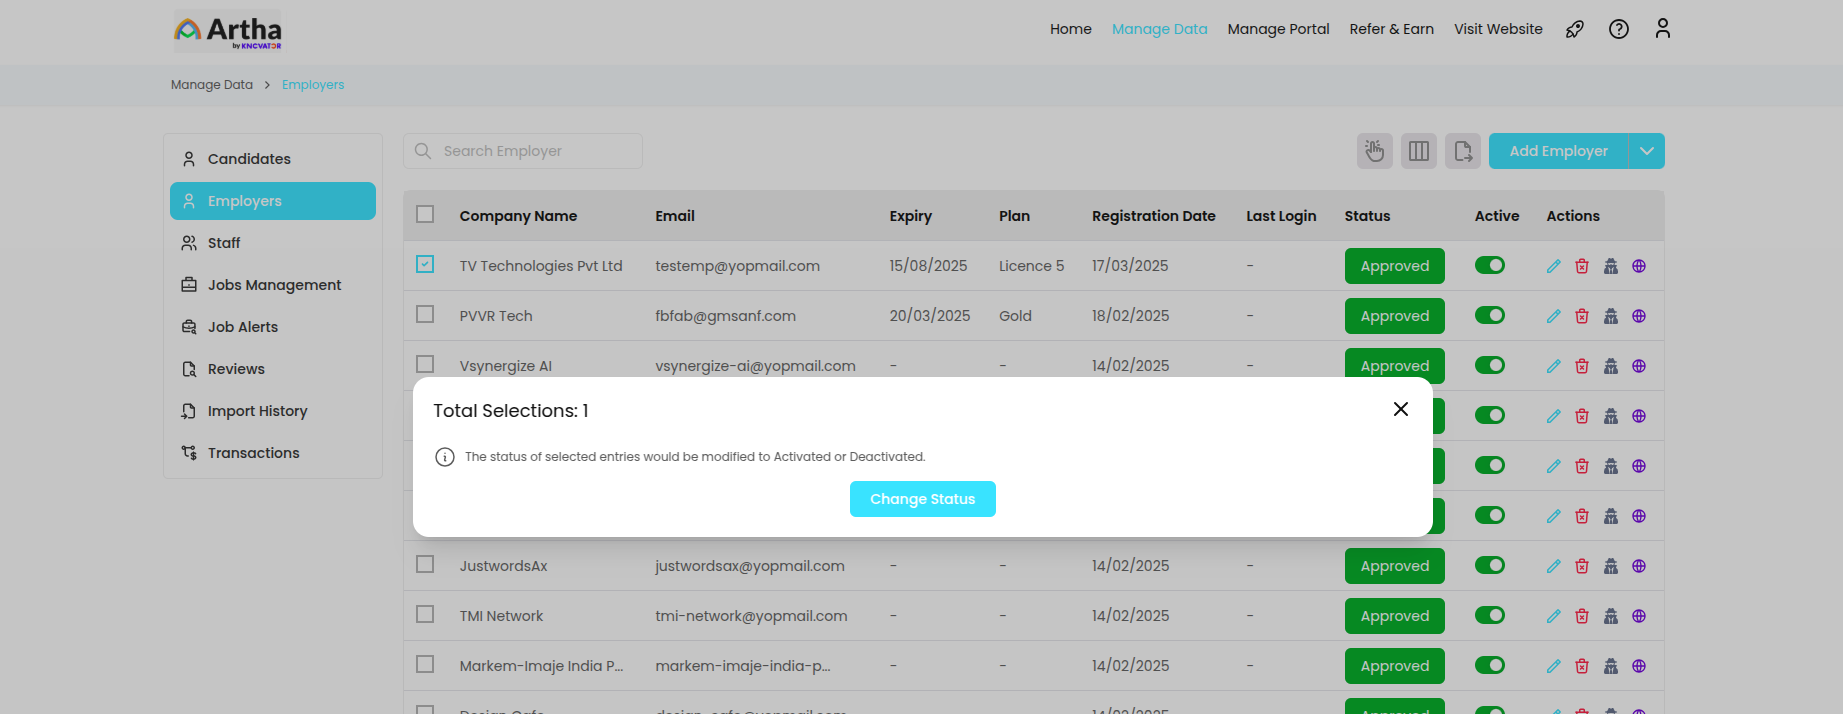Tick the select-all checkbox in table header

(x=425, y=215)
